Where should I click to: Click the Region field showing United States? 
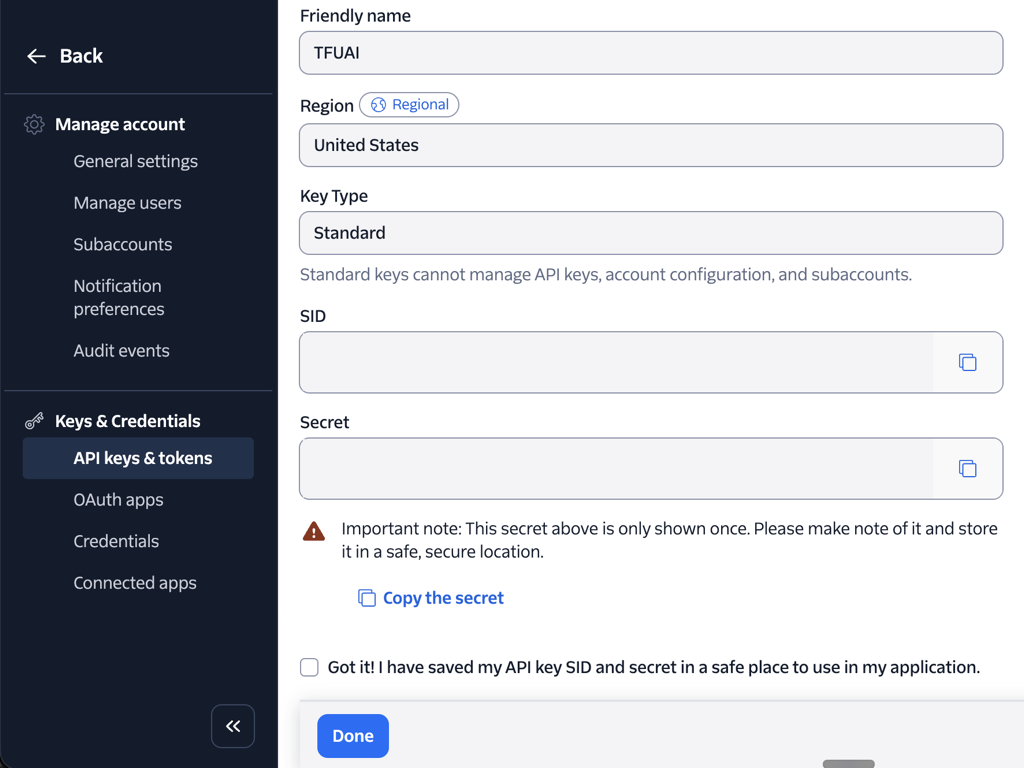point(651,145)
